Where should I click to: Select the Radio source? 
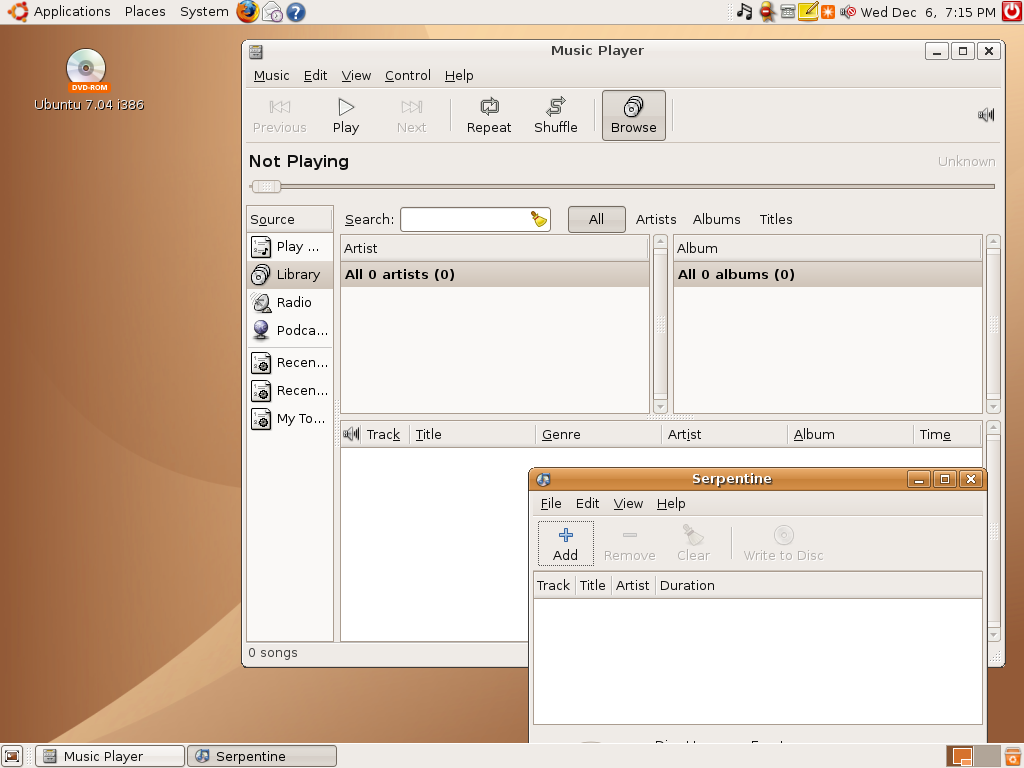(x=290, y=302)
